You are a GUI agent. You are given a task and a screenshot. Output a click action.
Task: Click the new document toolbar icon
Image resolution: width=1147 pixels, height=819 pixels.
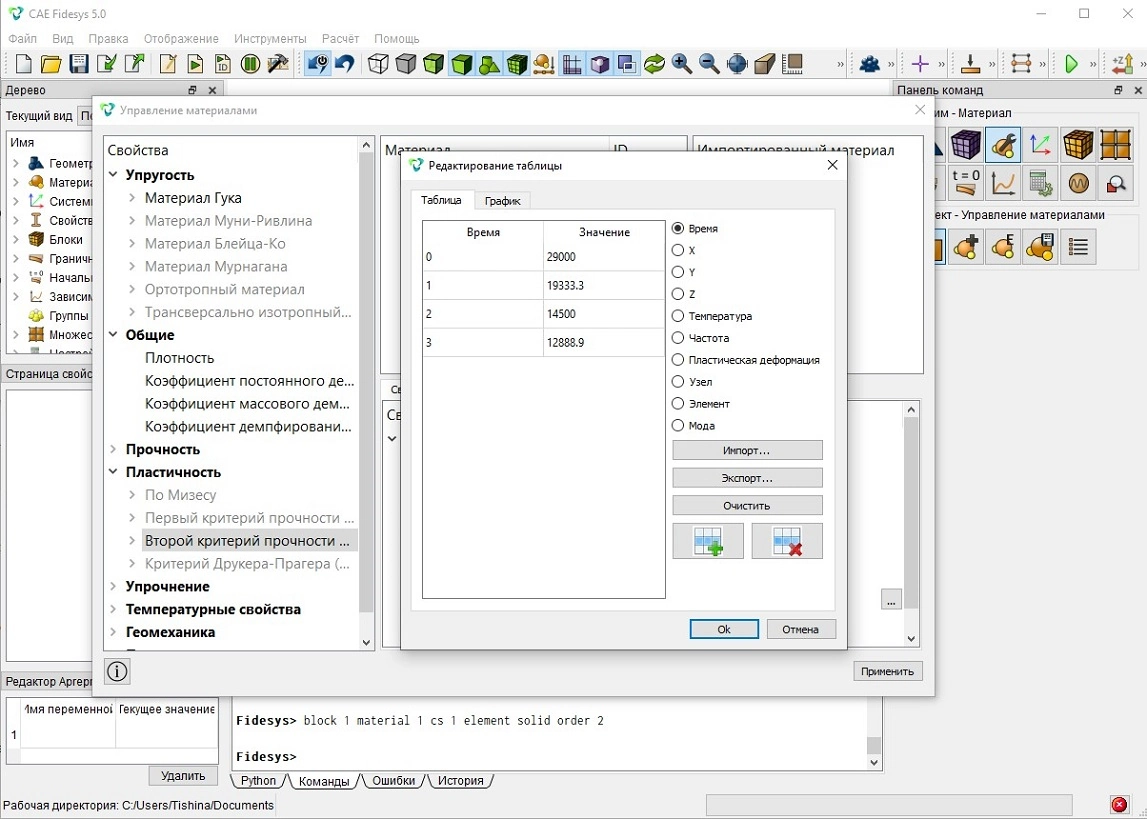tap(23, 64)
